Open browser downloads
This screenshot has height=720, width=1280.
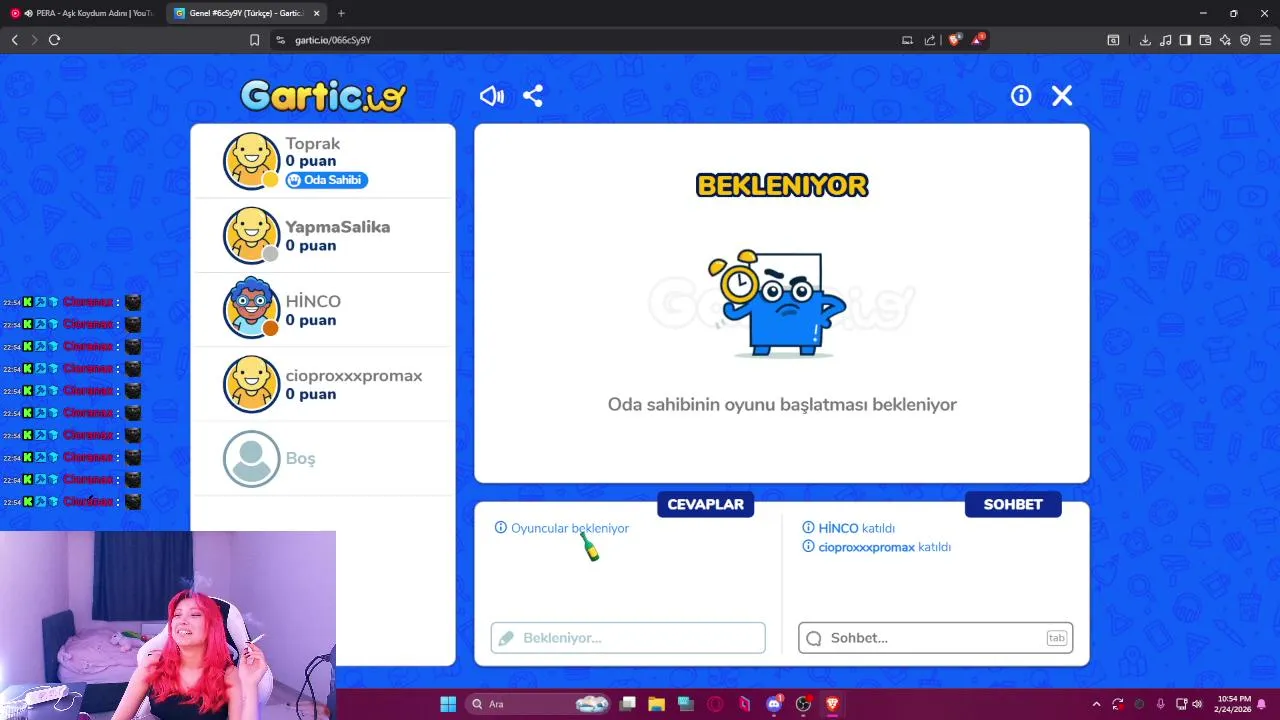(x=1145, y=40)
